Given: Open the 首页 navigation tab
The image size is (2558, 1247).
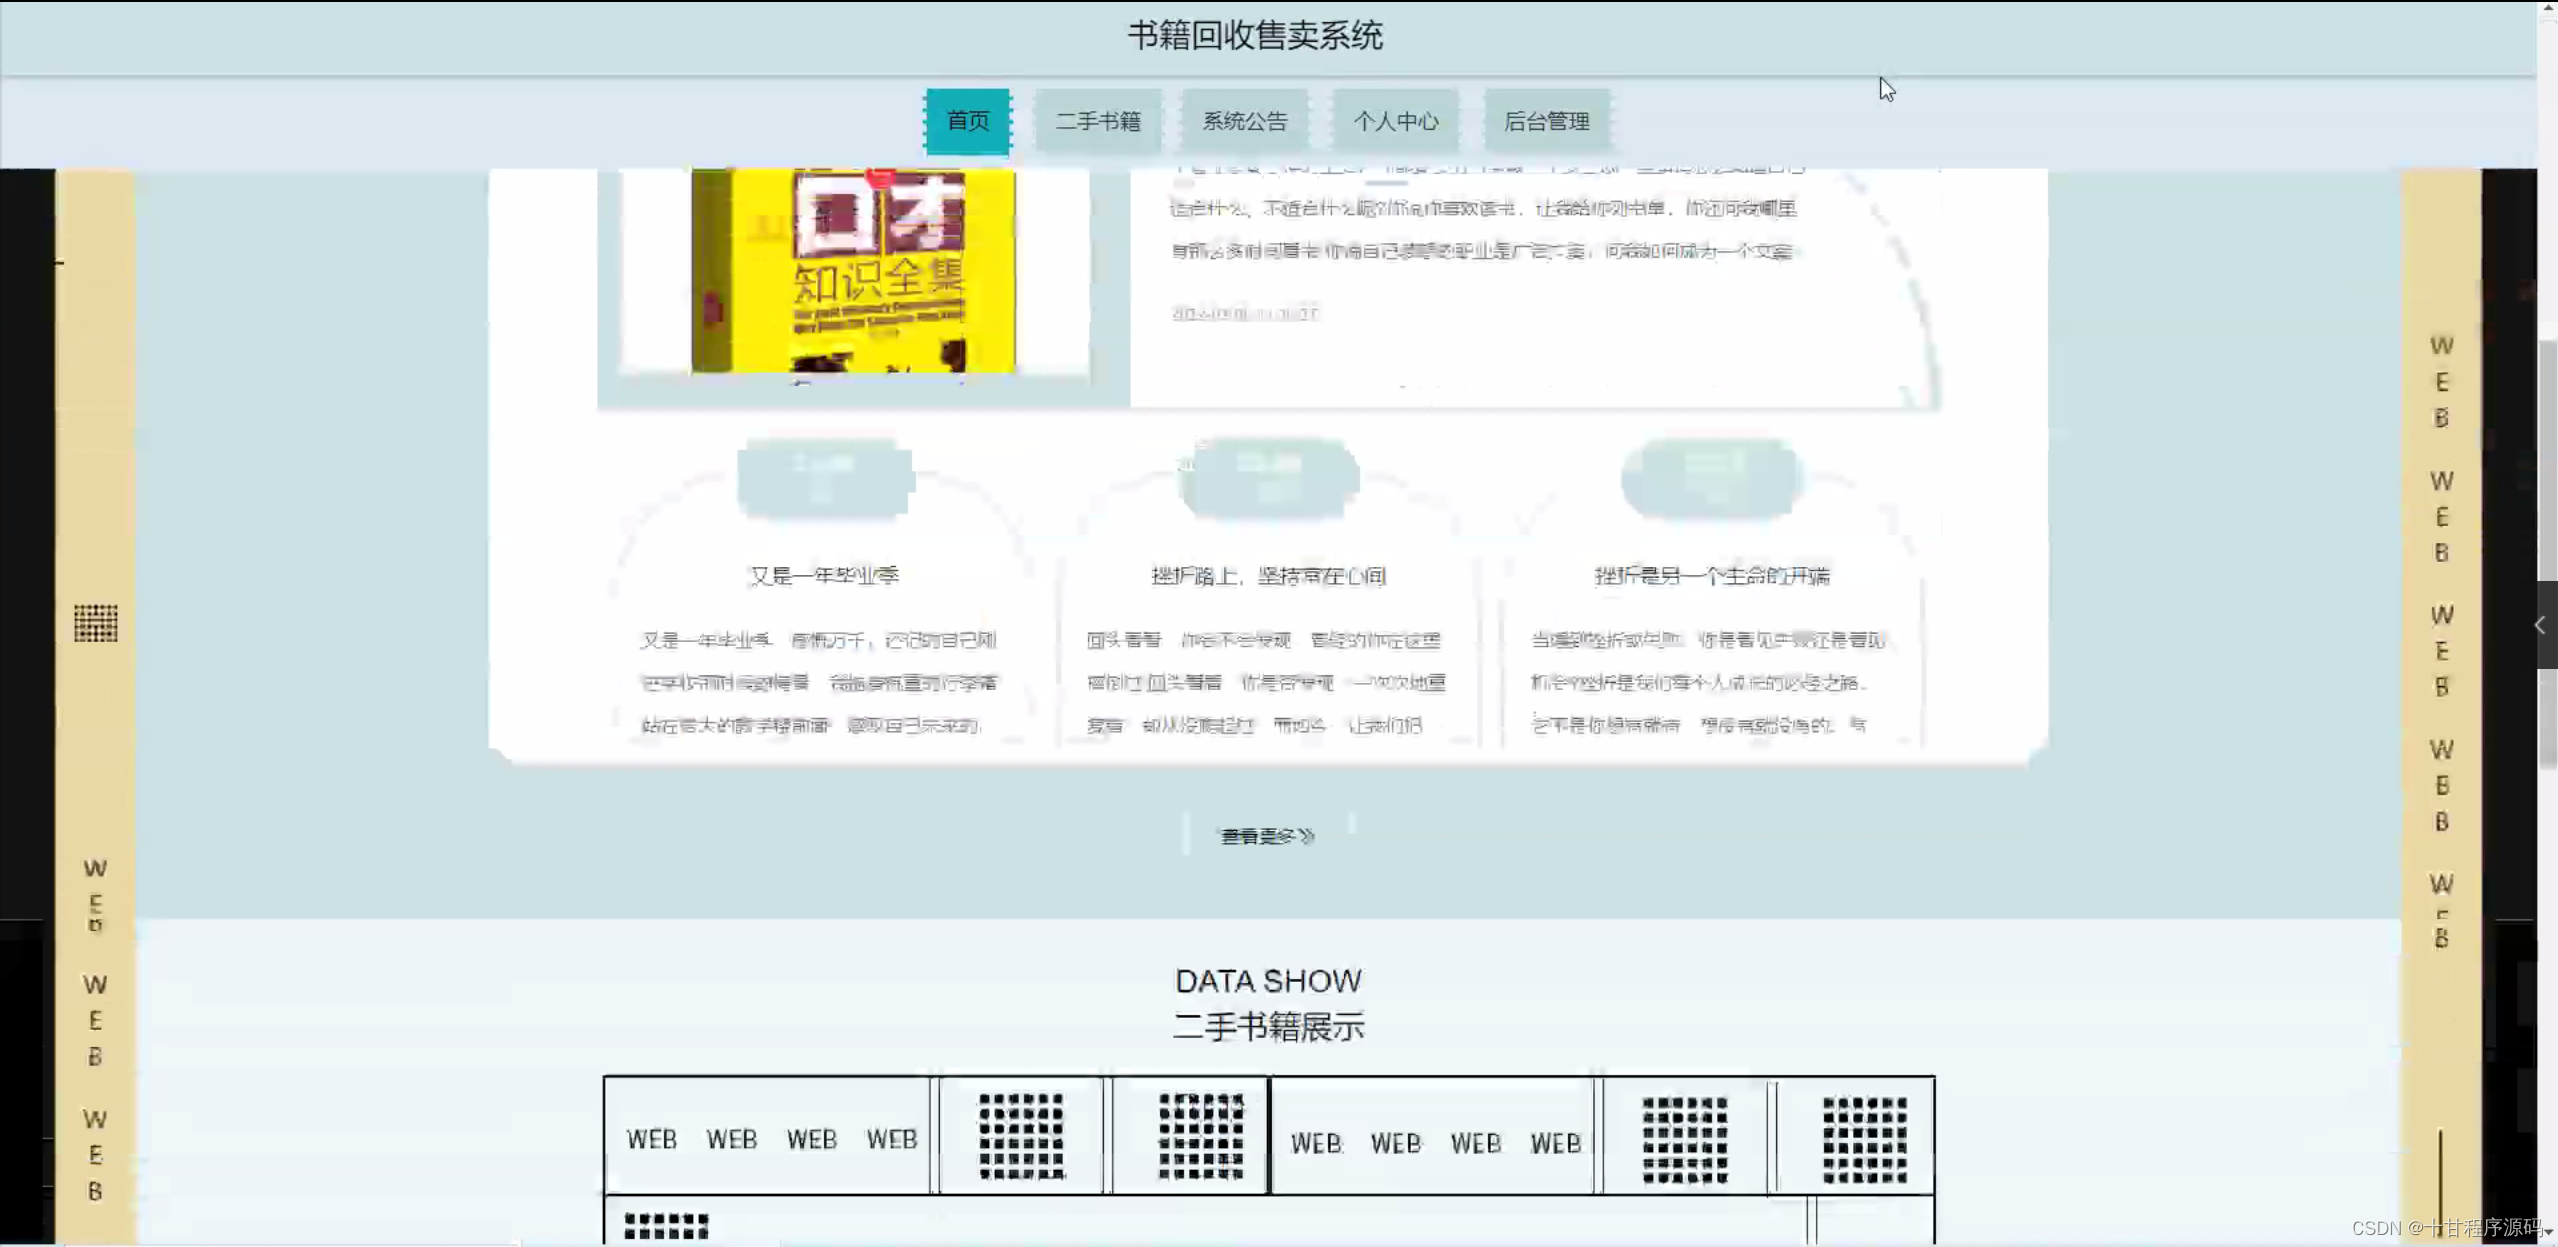Looking at the screenshot, I should [967, 121].
